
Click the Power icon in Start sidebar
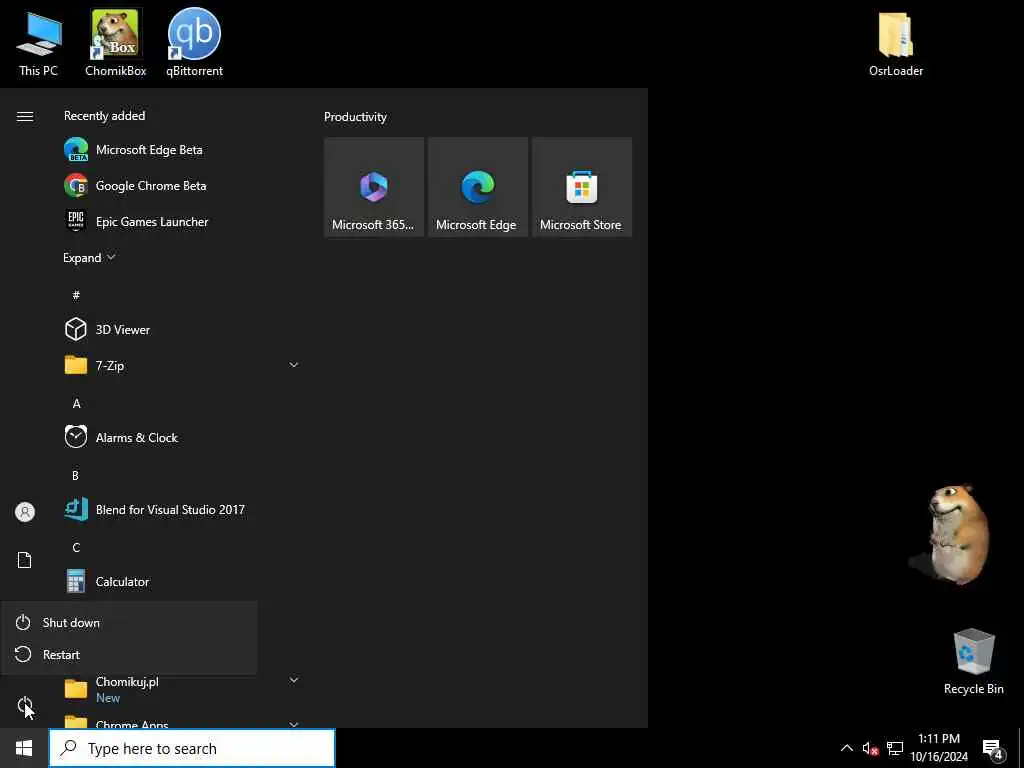click(x=25, y=705)
